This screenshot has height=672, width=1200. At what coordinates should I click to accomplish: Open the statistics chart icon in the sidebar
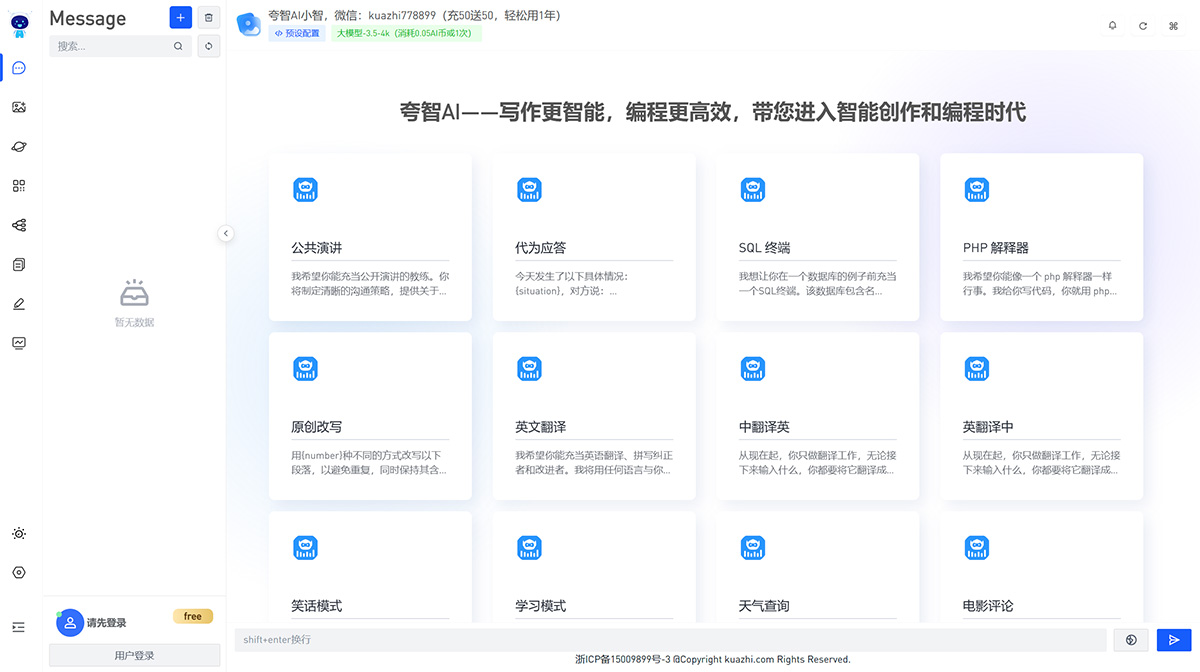tap(18, 342)
